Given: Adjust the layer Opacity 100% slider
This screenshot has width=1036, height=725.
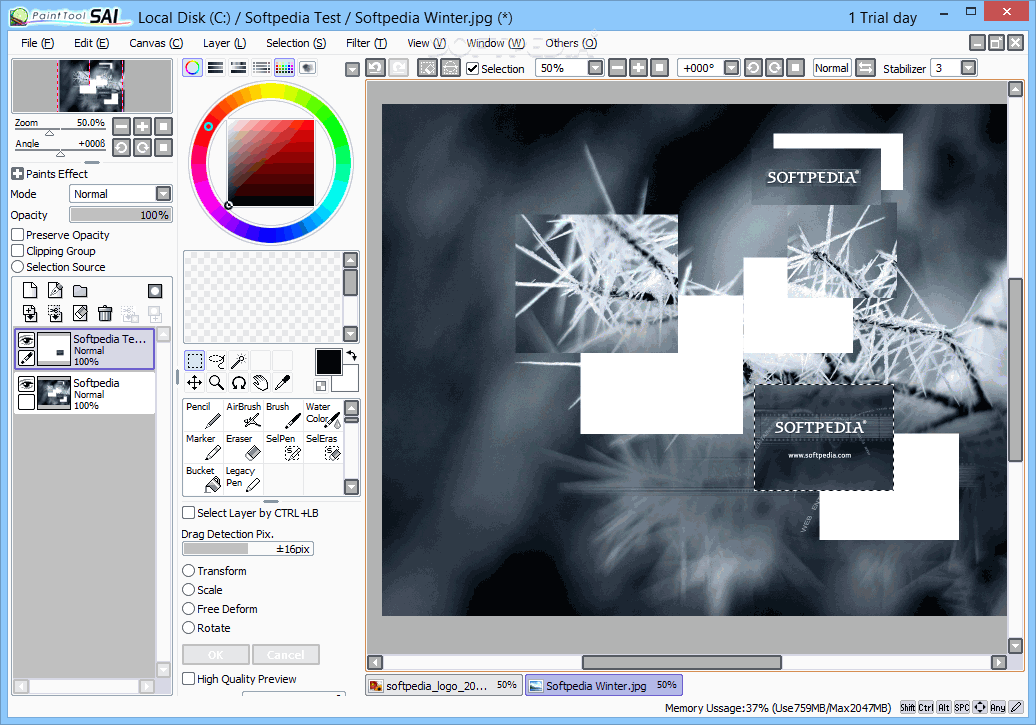Looking at the screenshot, I should tap(121, 215).
